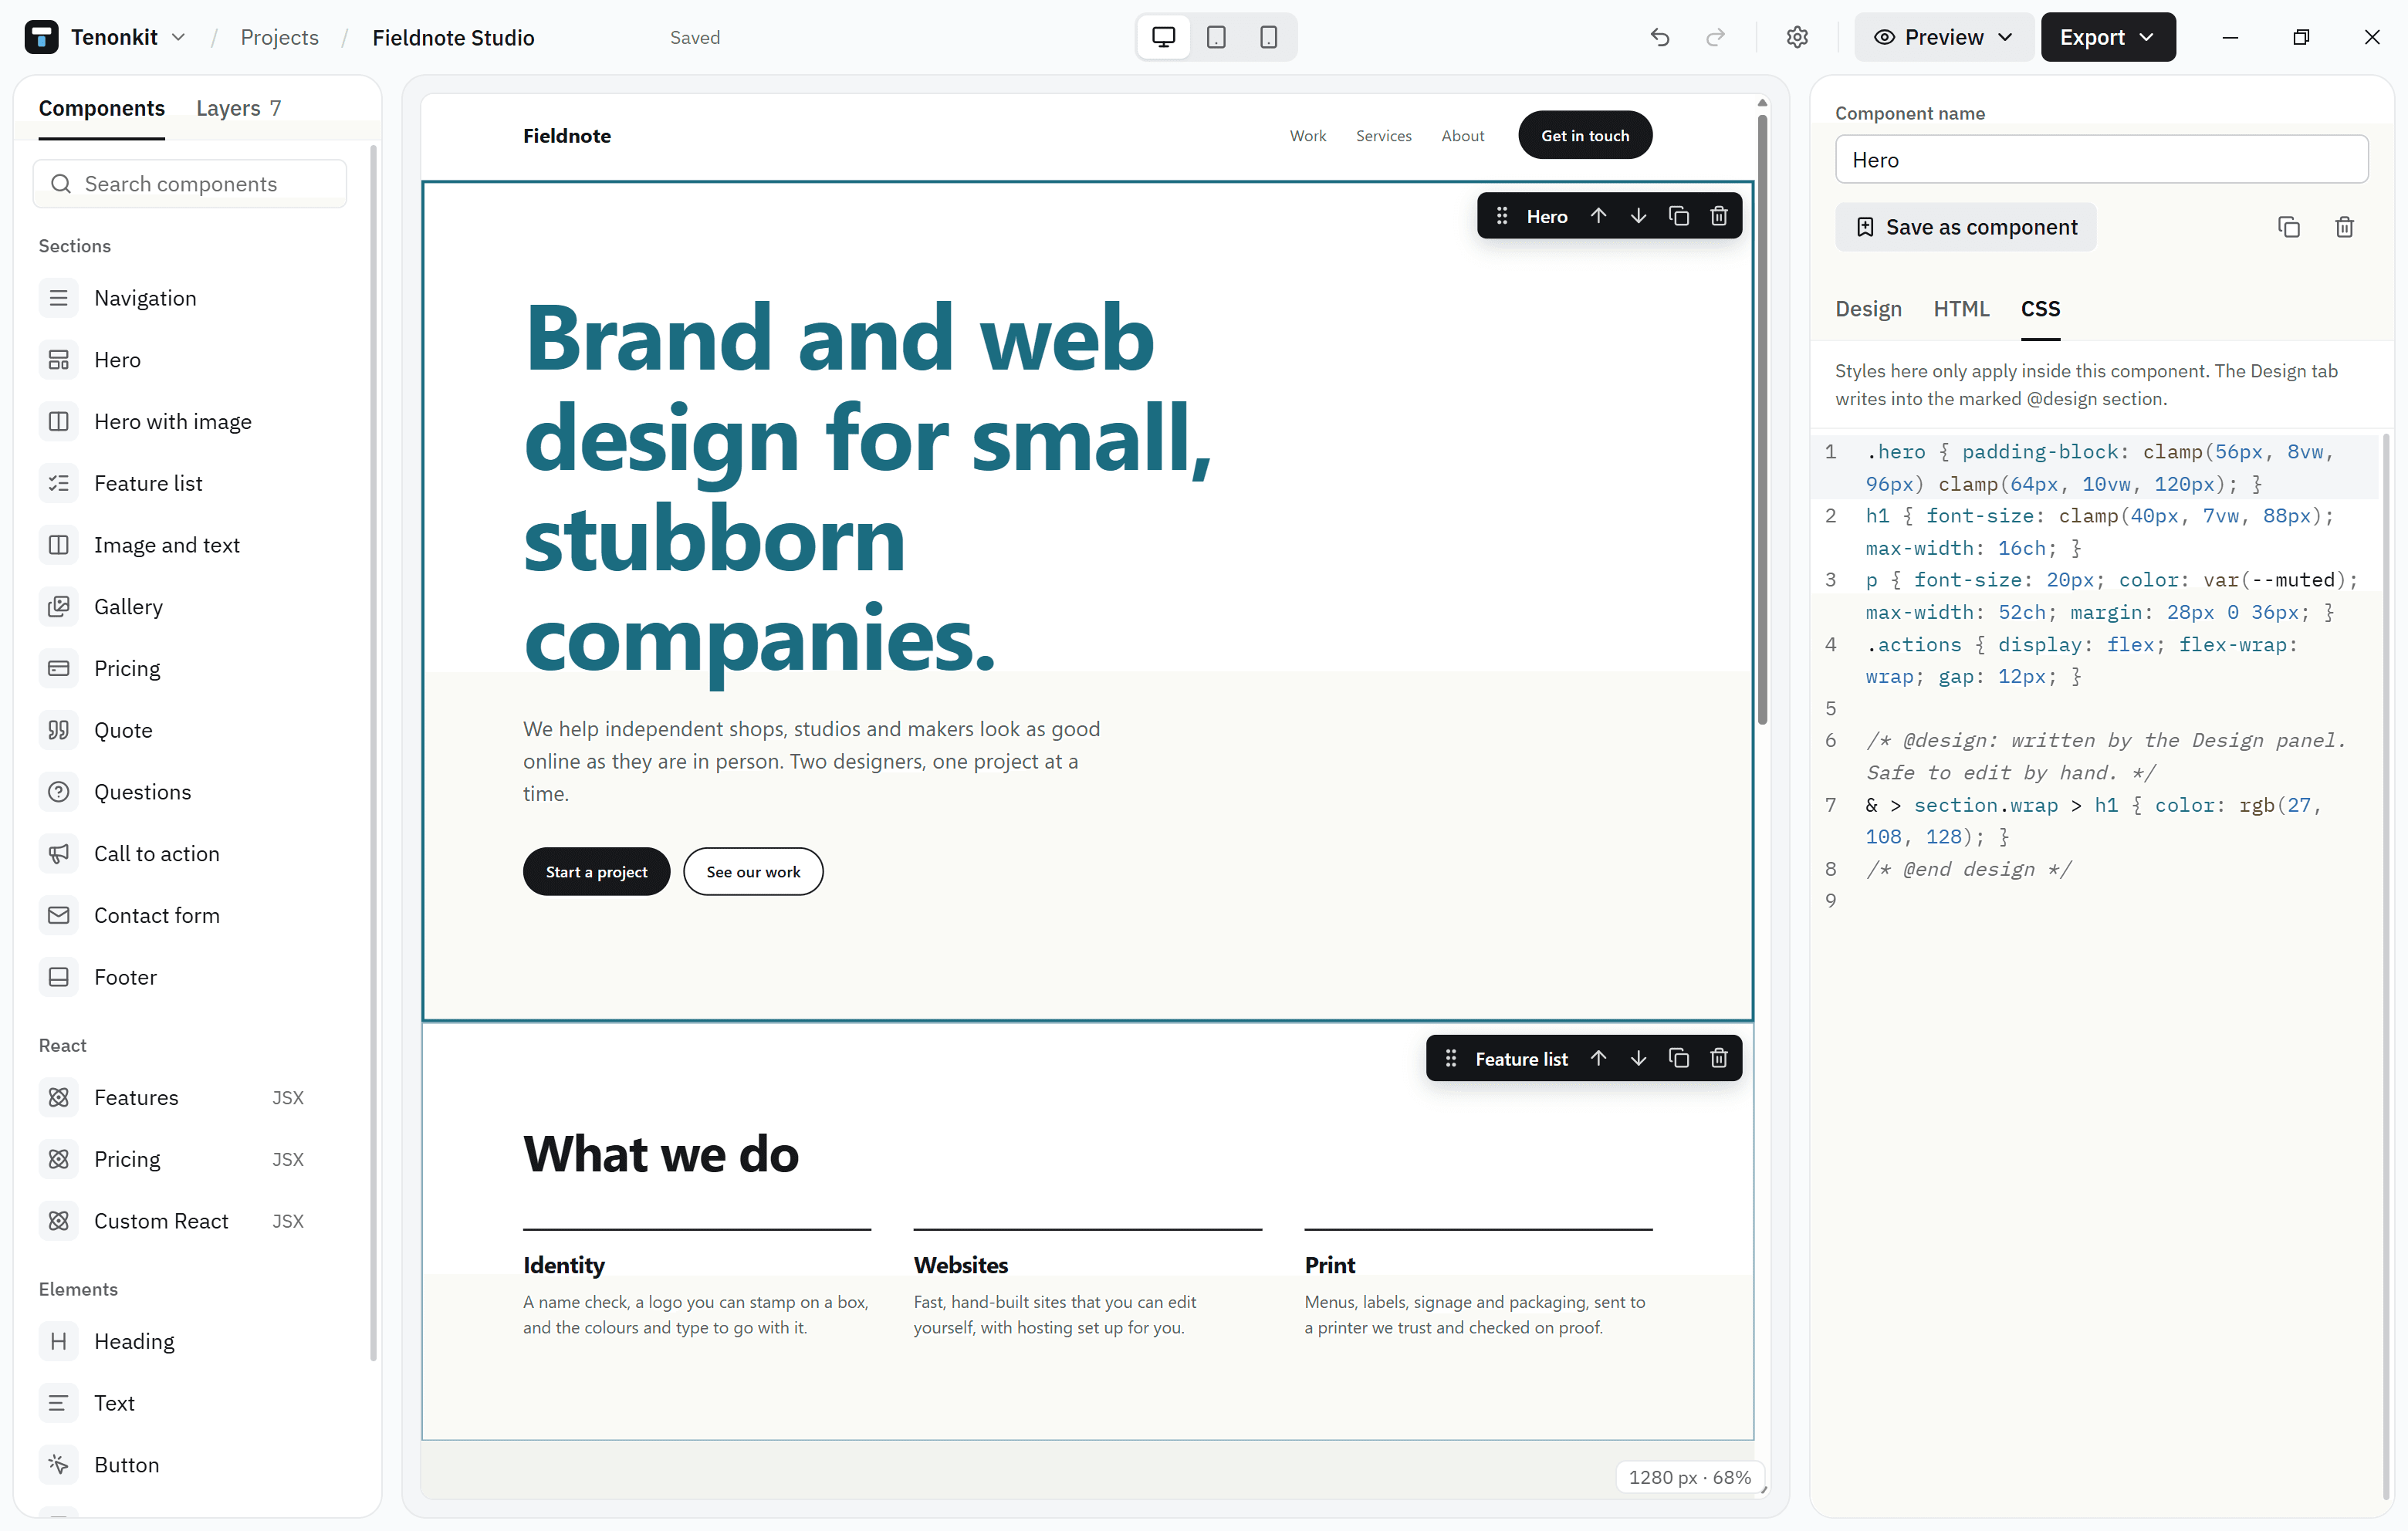
Task: Add a Pricing section component
Action: click(189, 669)
